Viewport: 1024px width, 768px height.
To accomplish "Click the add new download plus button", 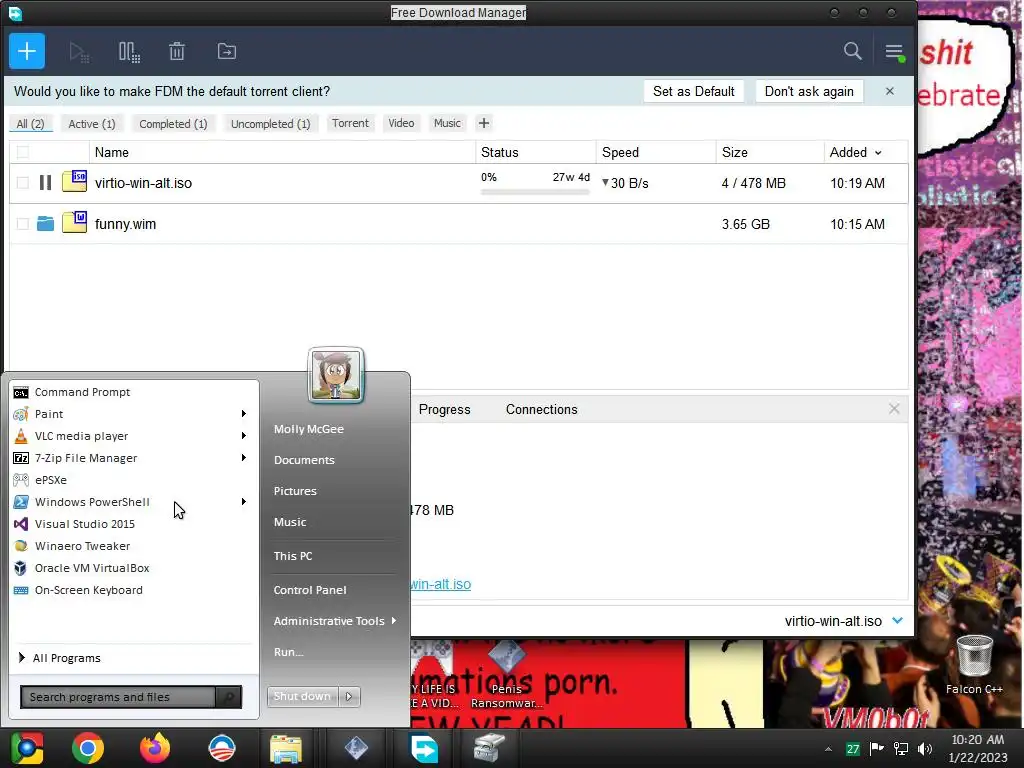I will pyautogui.click(x=27, y=51).
